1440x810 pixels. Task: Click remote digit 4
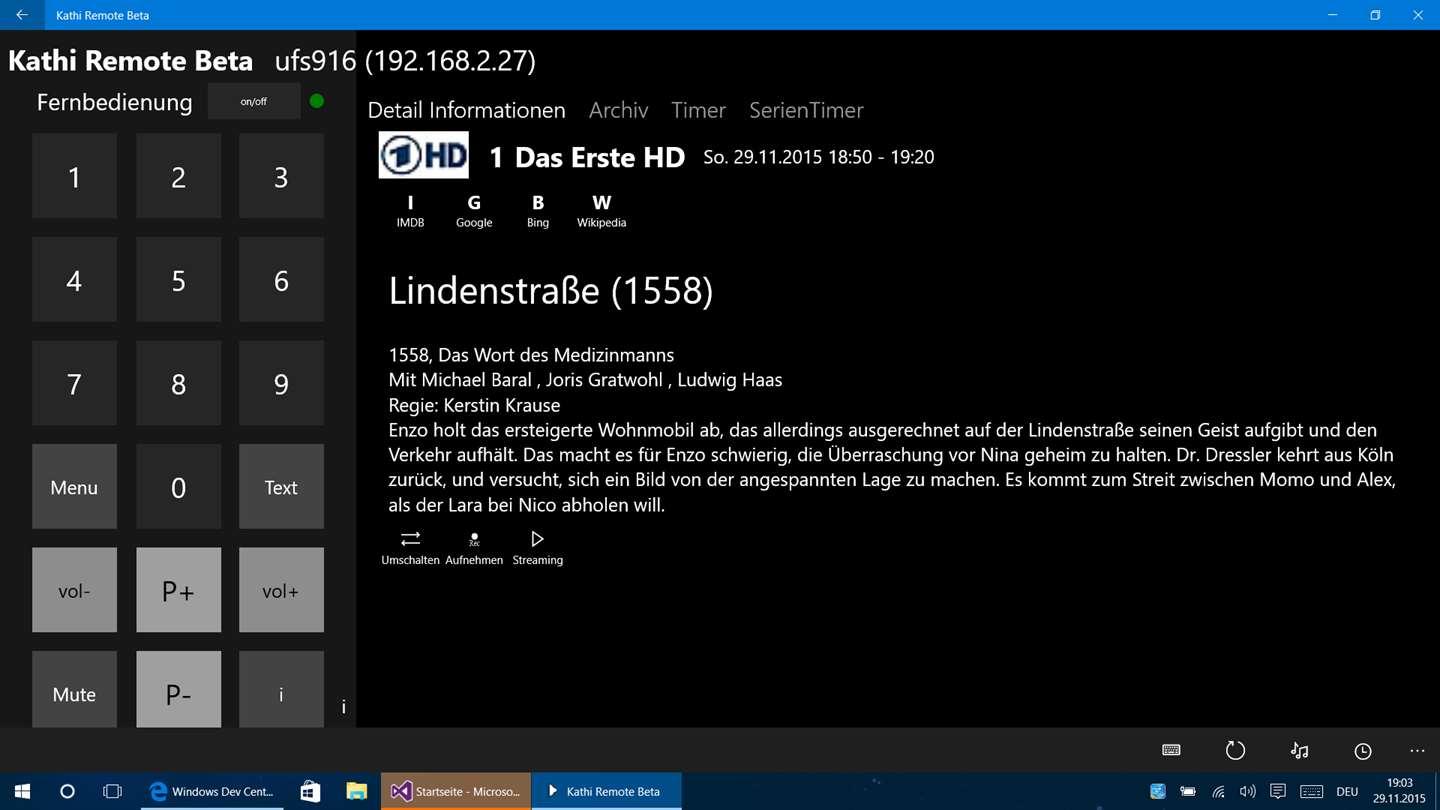click(x=74, y=280)
